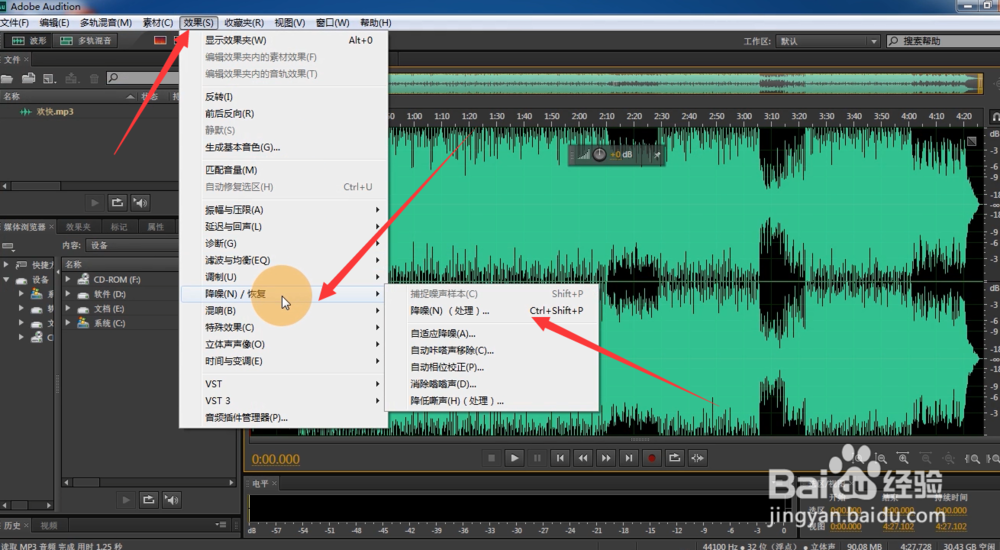Click the Fast Forward button
This screenshot has width=1000, height=550.
(606, 458)
